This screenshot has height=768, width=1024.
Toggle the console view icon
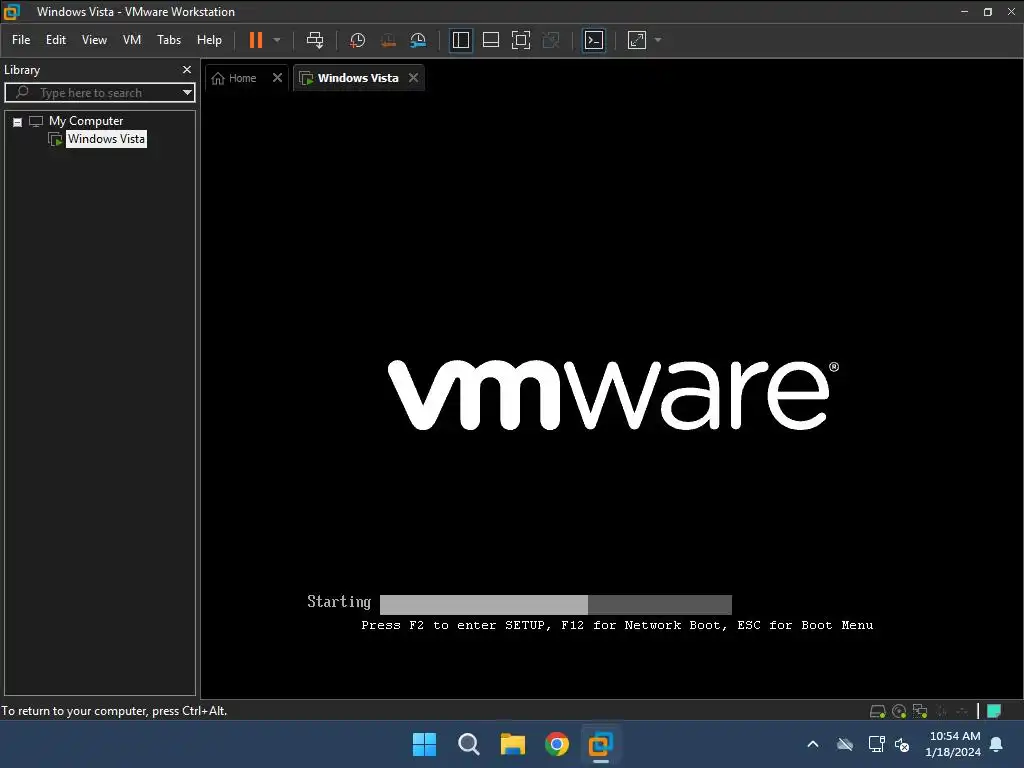[594, 40]
